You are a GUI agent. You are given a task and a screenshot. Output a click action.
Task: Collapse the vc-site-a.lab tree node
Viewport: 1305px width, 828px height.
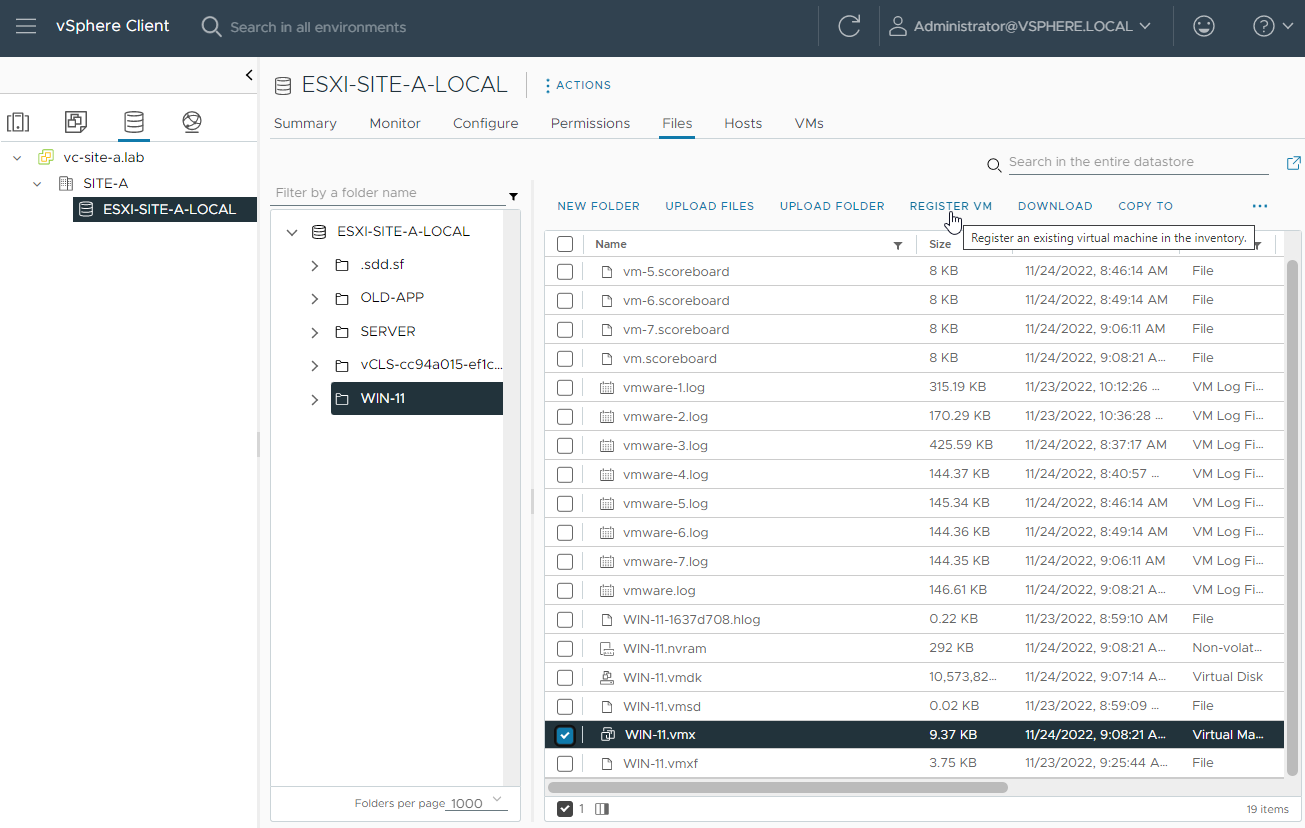17,158
